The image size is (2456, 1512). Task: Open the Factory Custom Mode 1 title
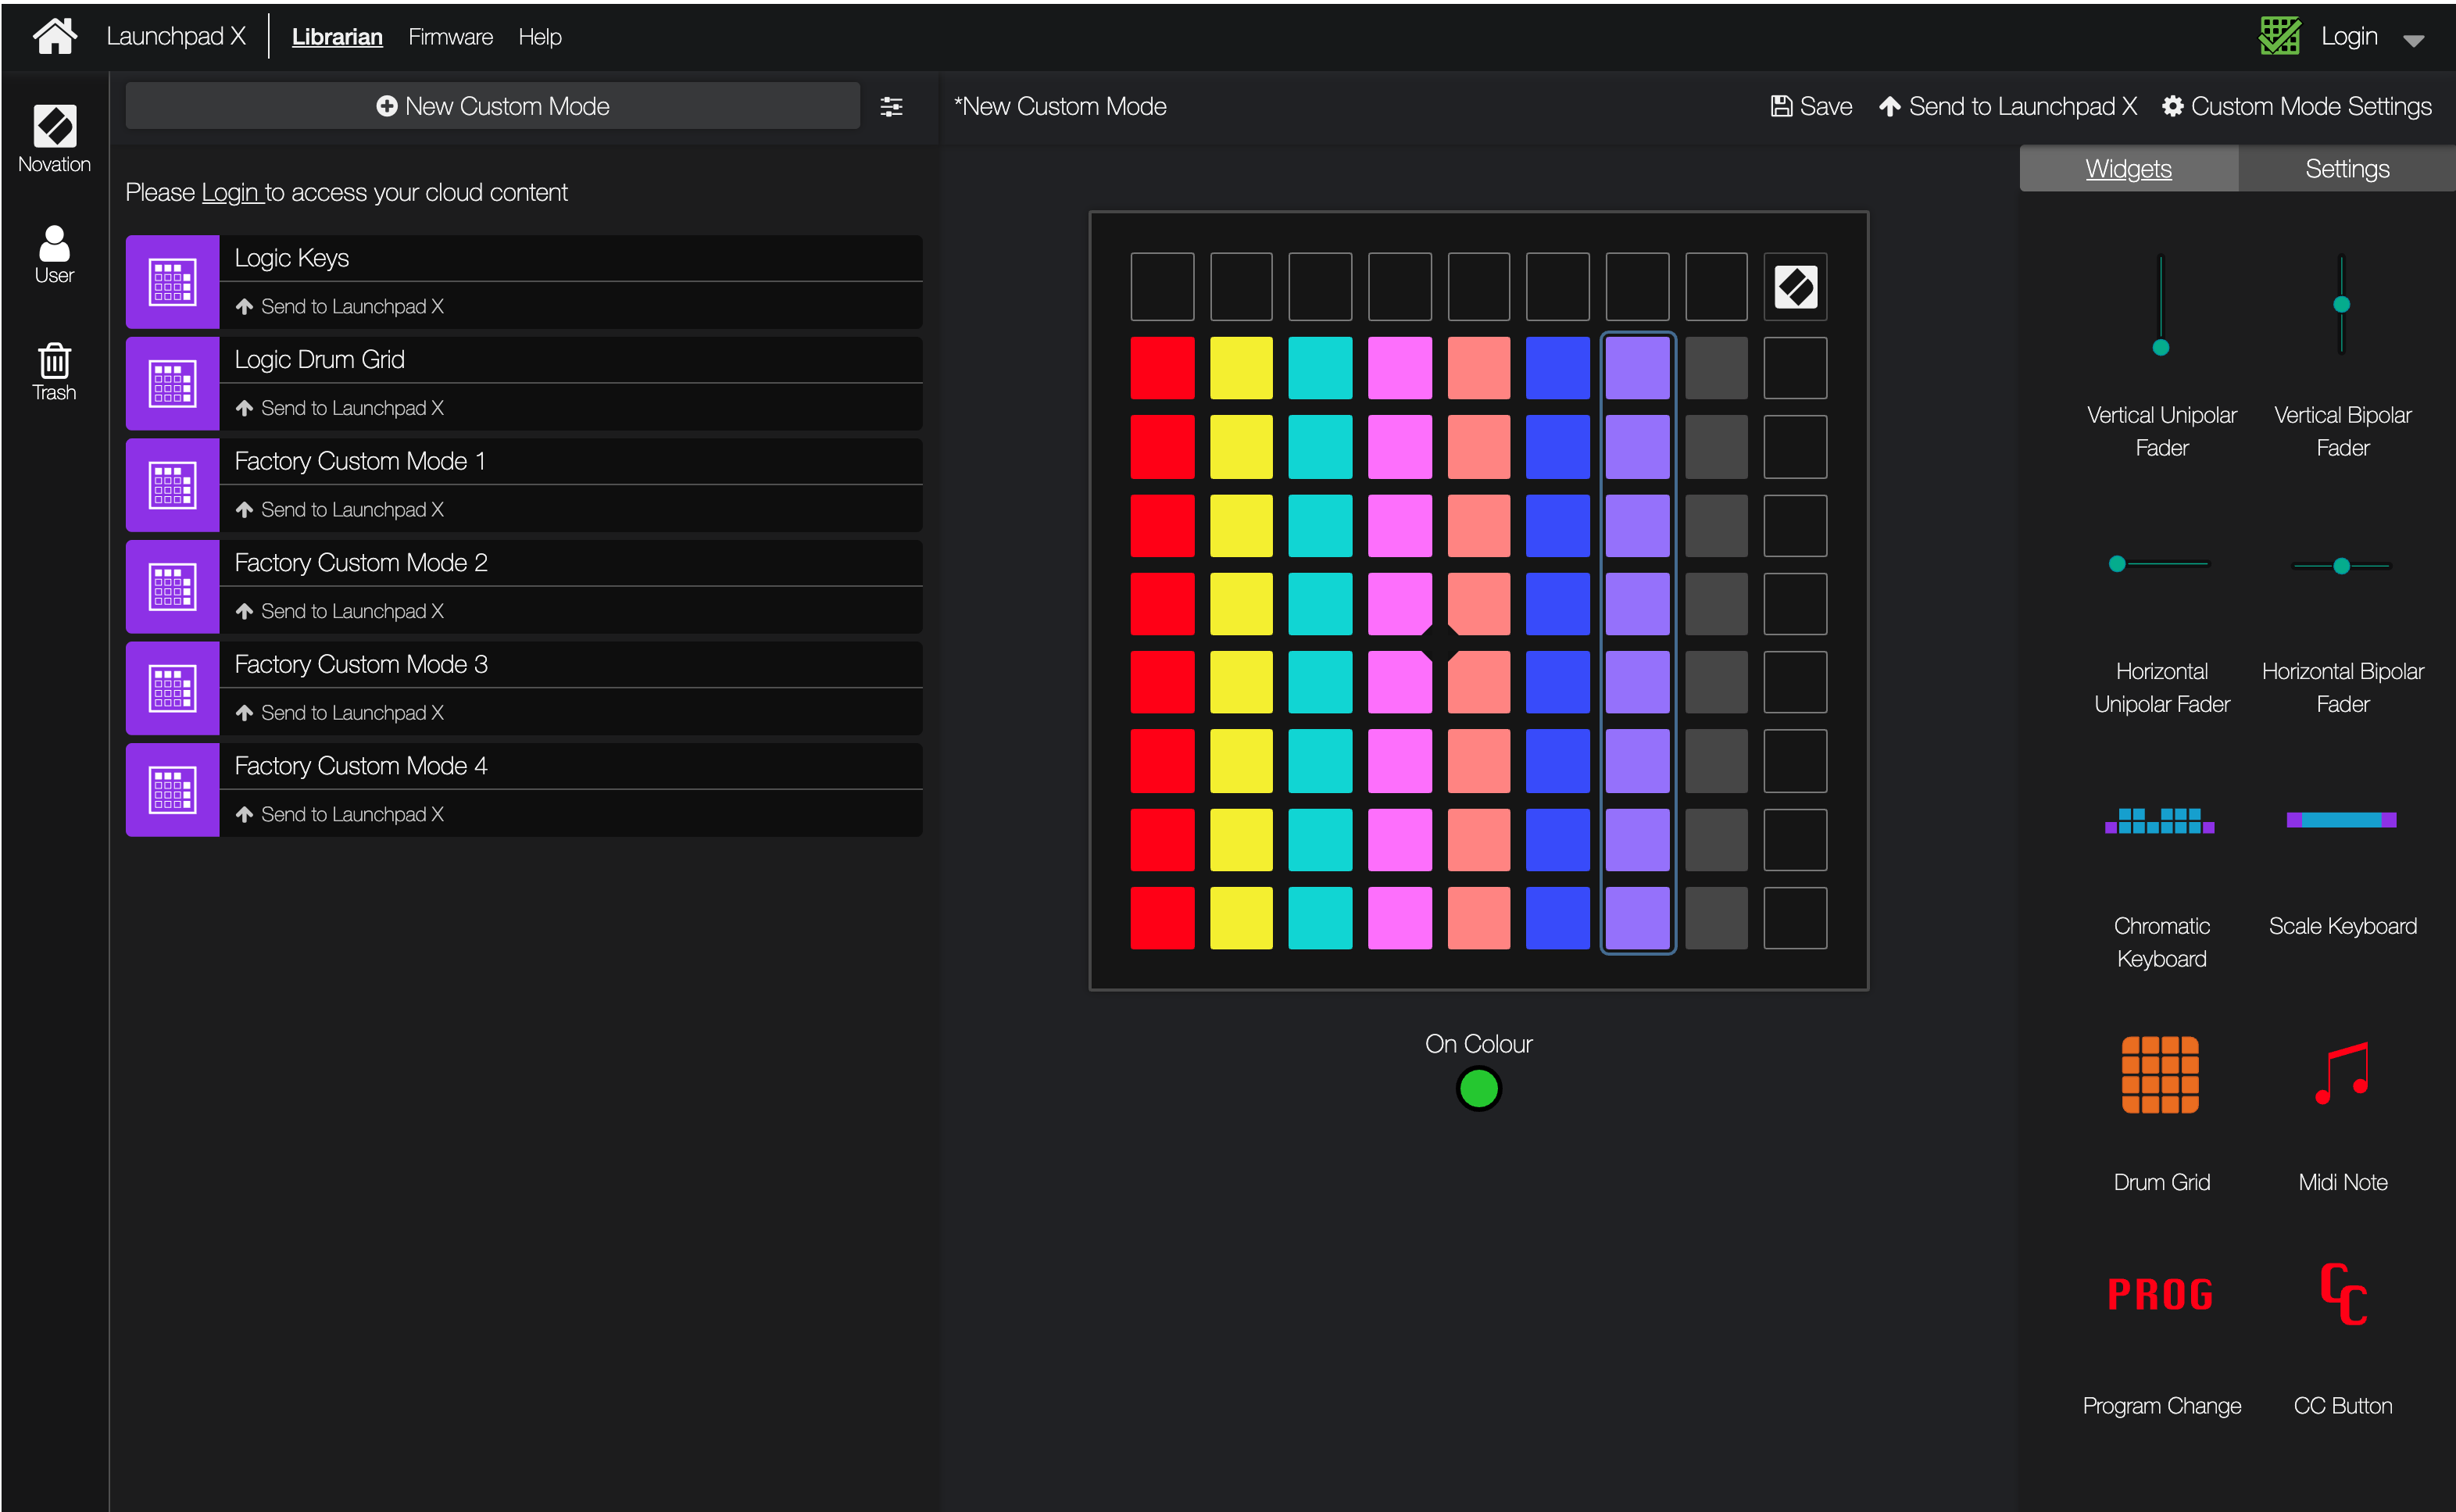point(360,461)
